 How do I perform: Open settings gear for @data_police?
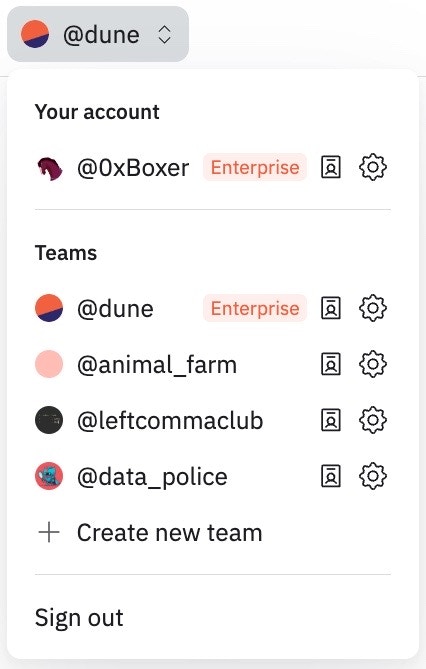373,476
